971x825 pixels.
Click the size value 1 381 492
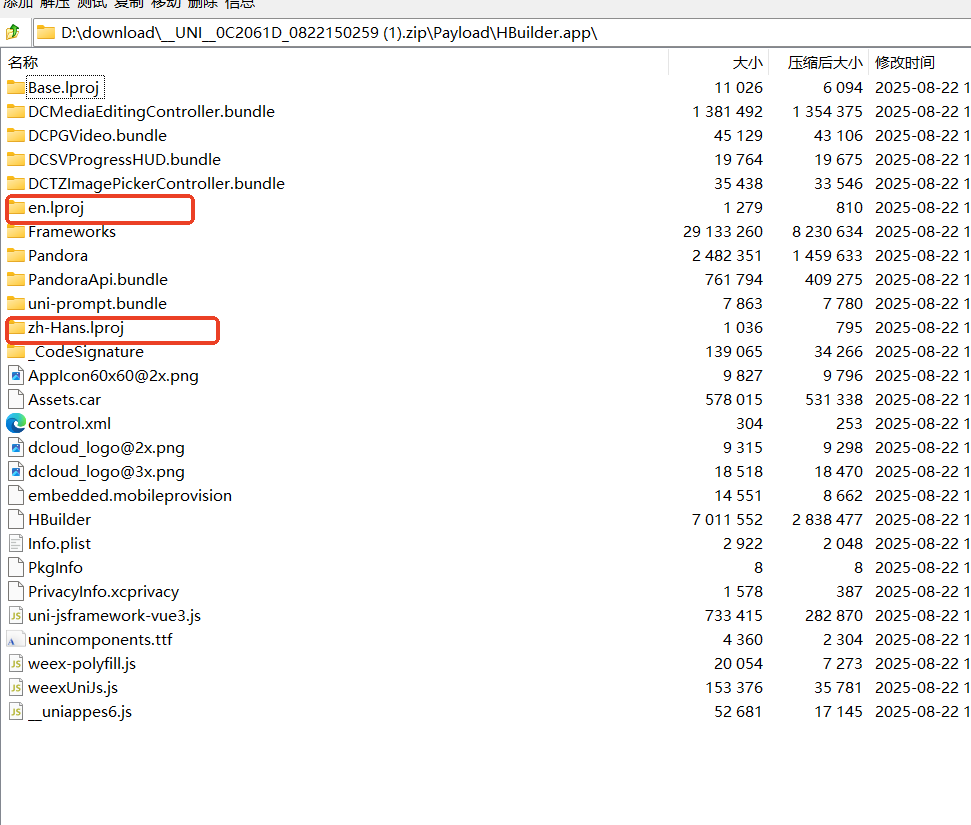727,111
